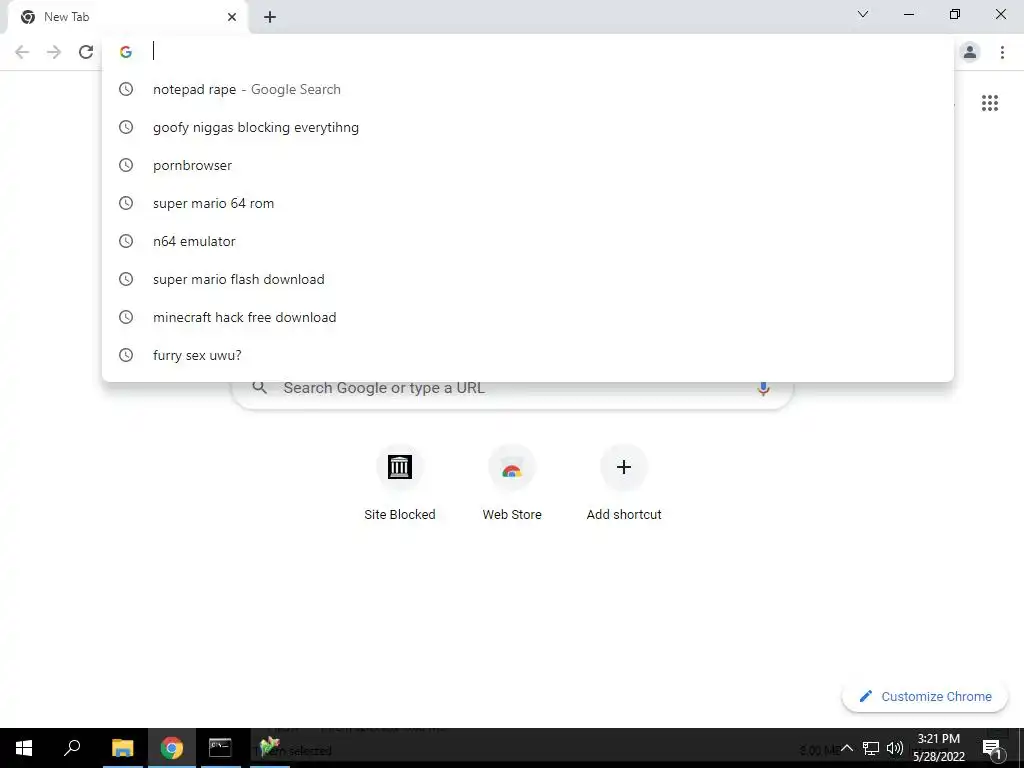The width and height of the screenshot is (1024, 768).
Task: Open File Explorer from taskbar
Action: [x=122, y=748]
